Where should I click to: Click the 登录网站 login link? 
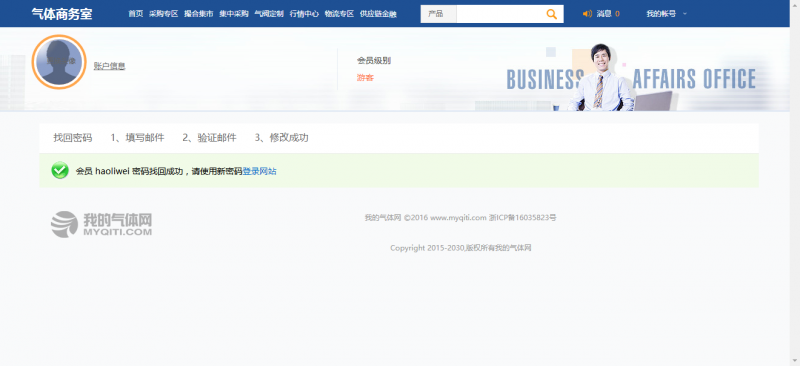(259, 172)
